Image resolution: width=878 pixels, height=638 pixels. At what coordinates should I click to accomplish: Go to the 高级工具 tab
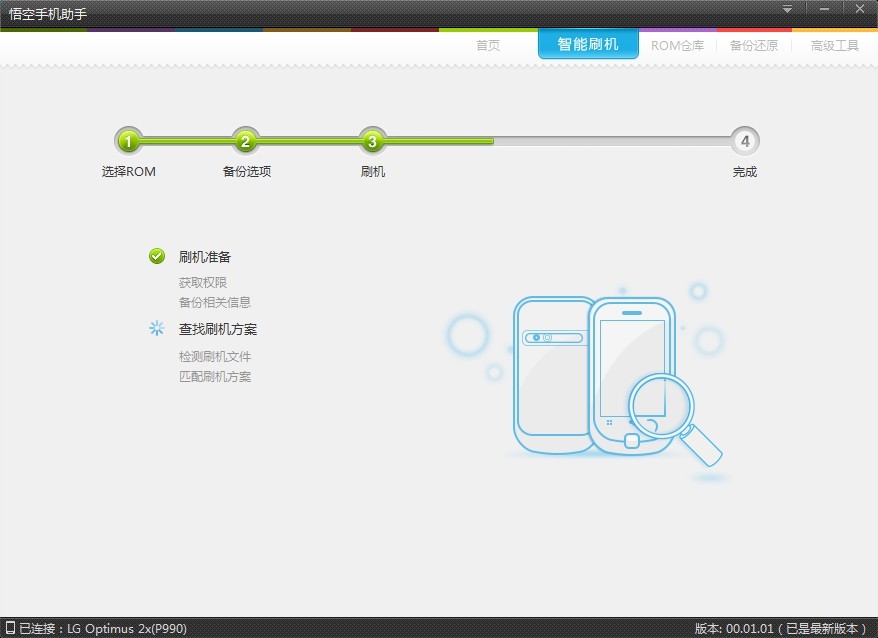[834, 45]
